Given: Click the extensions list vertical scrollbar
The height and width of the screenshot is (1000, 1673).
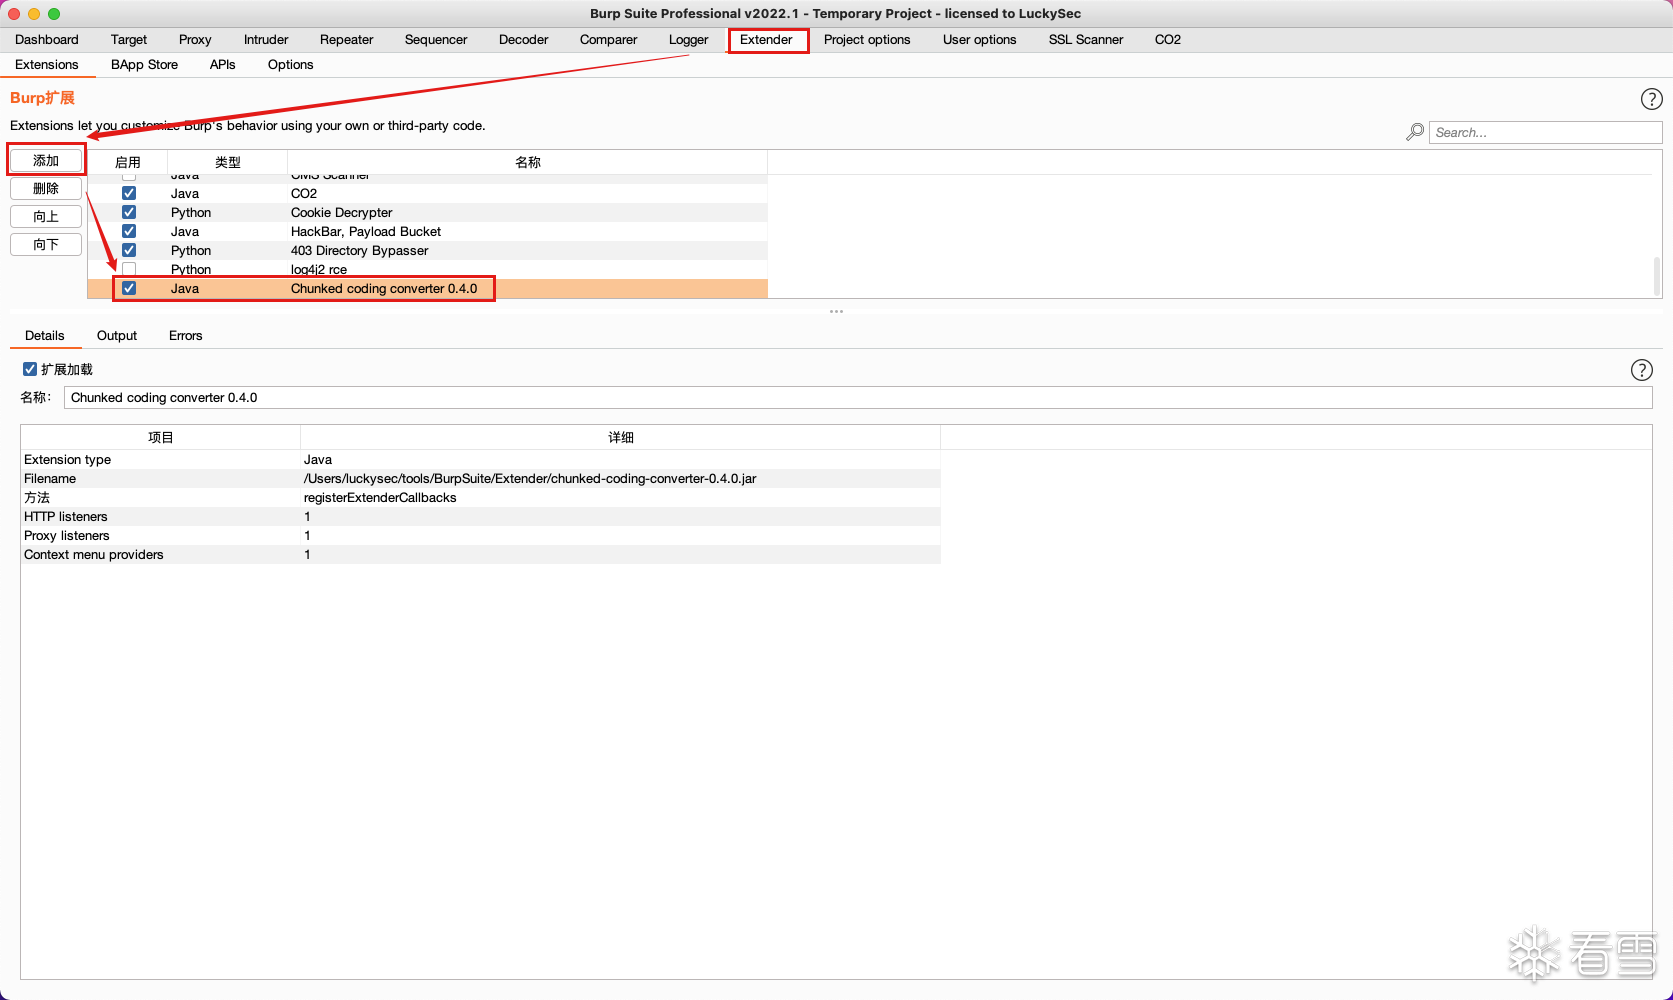Looking at the screenshot, I should (1656, 275).
